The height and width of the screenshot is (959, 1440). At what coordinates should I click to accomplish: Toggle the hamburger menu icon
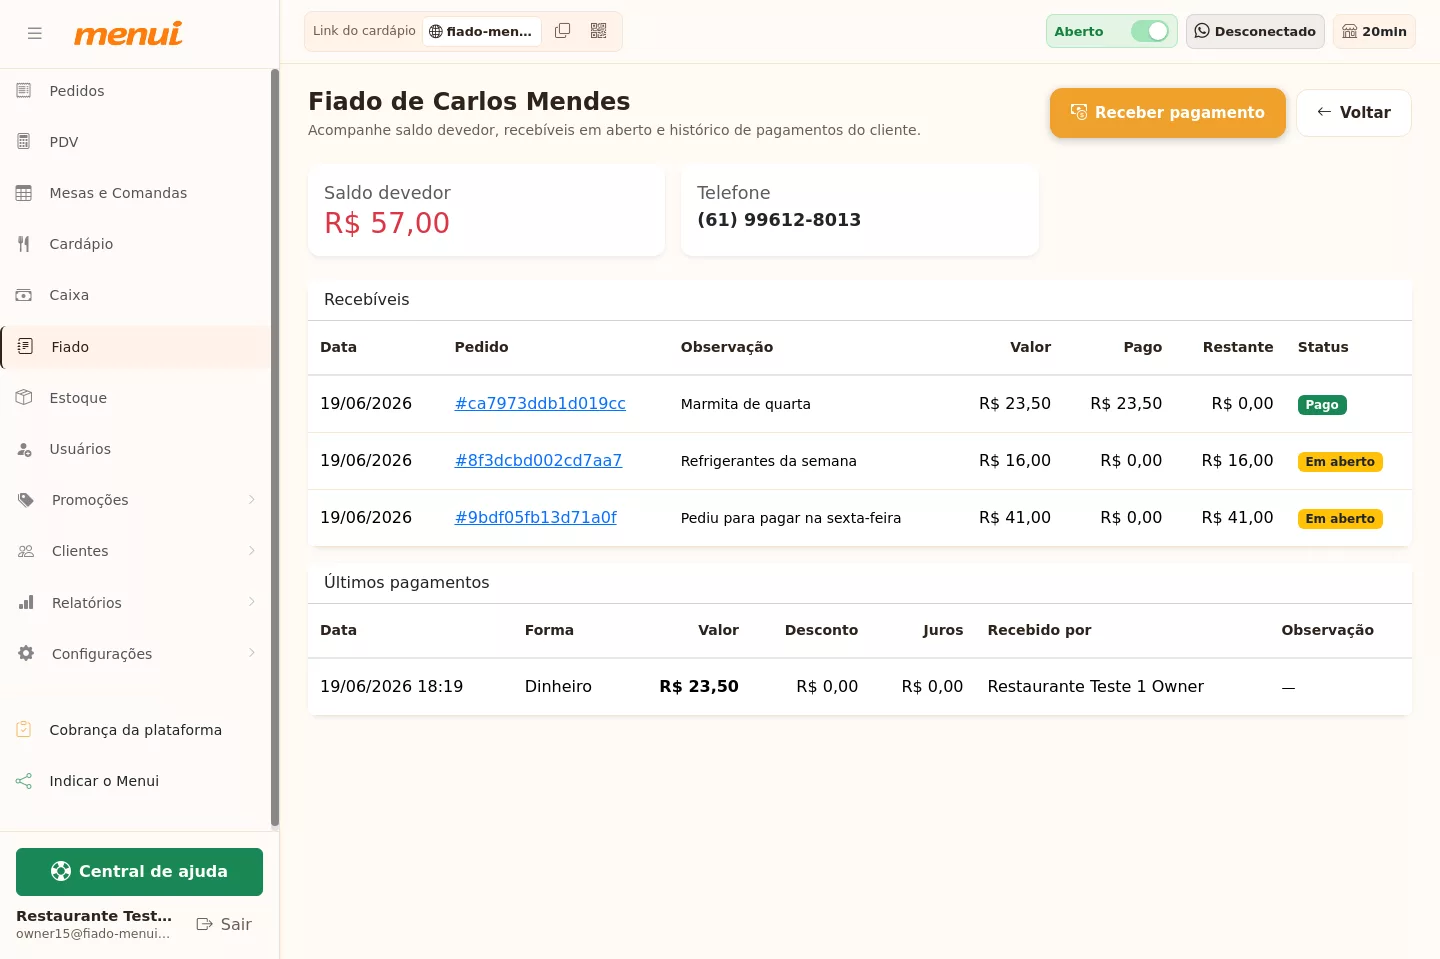pos(35,33)
